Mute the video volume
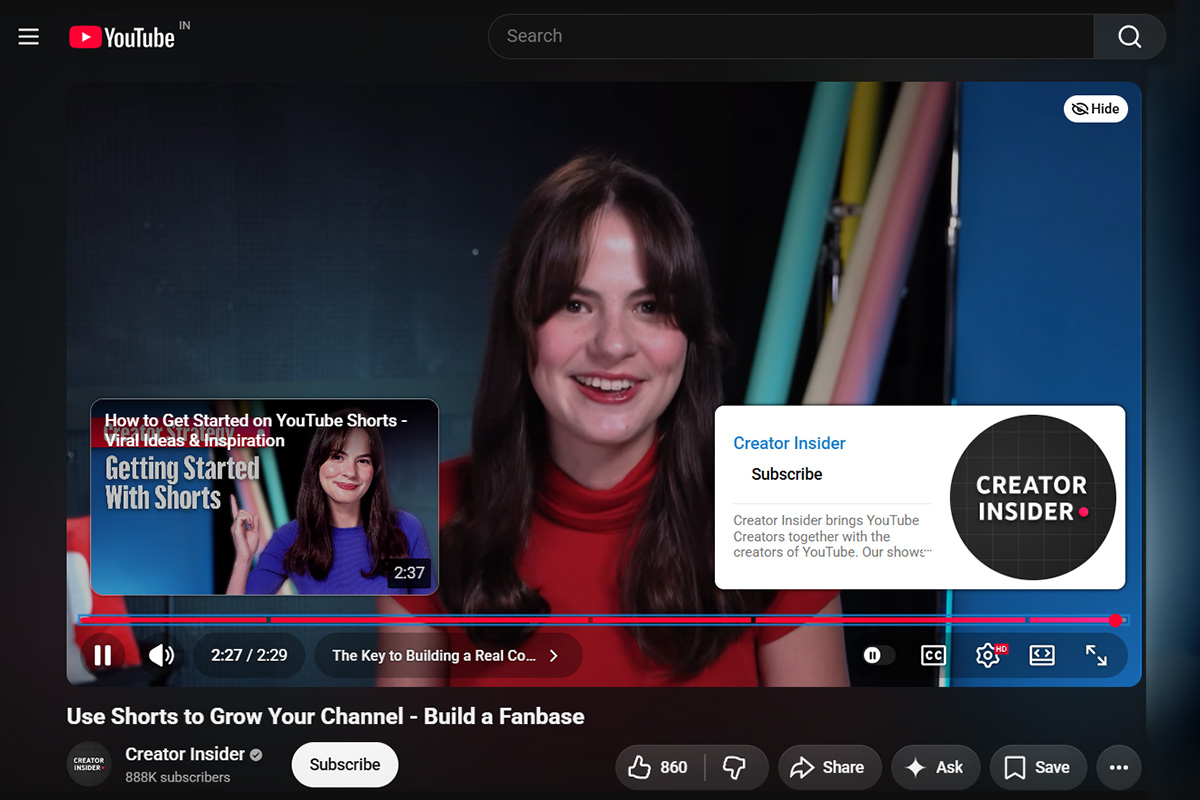The height and width of the screenshot is (800, 1200). (x=161, y=656)
